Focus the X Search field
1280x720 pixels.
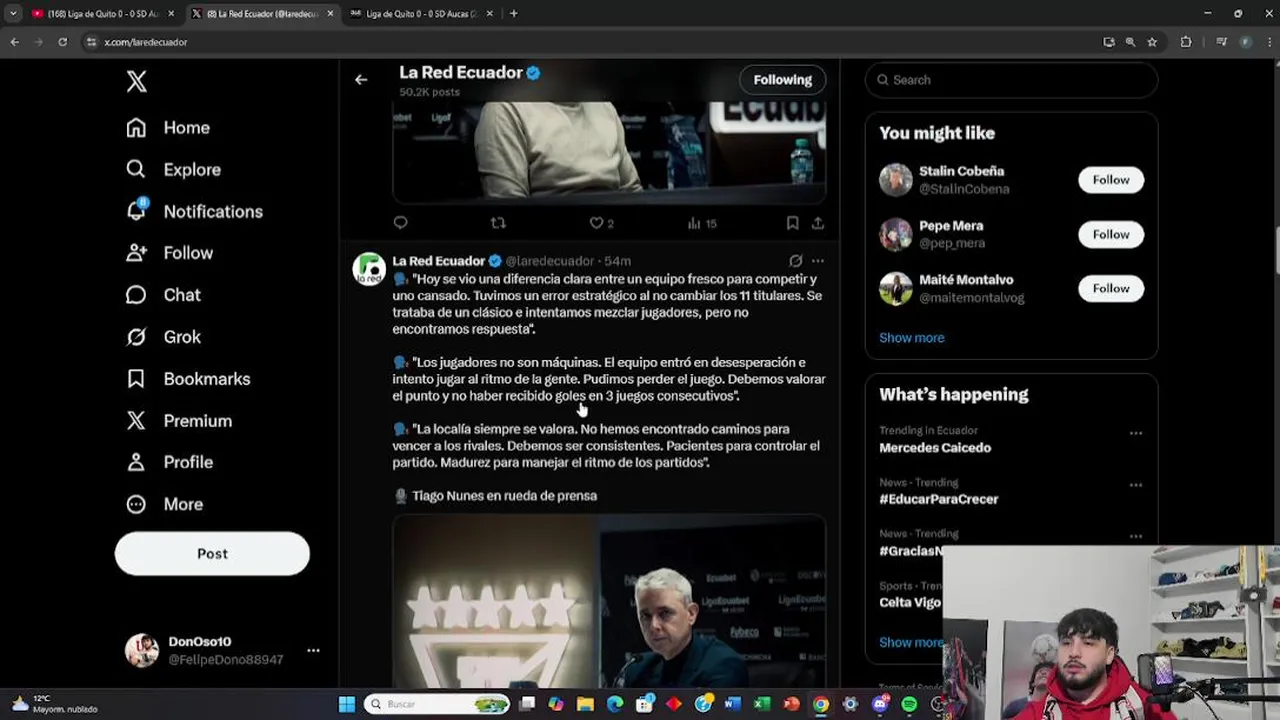1011,80
